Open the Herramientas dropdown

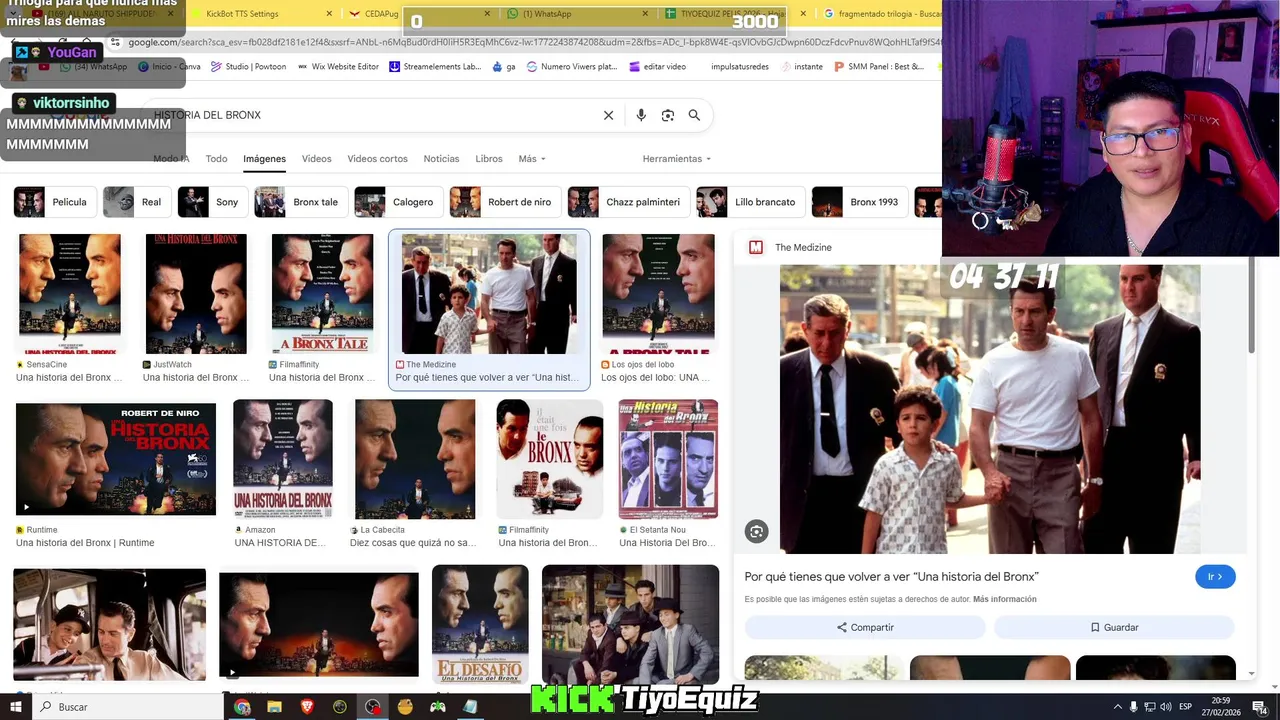[677, 159]
